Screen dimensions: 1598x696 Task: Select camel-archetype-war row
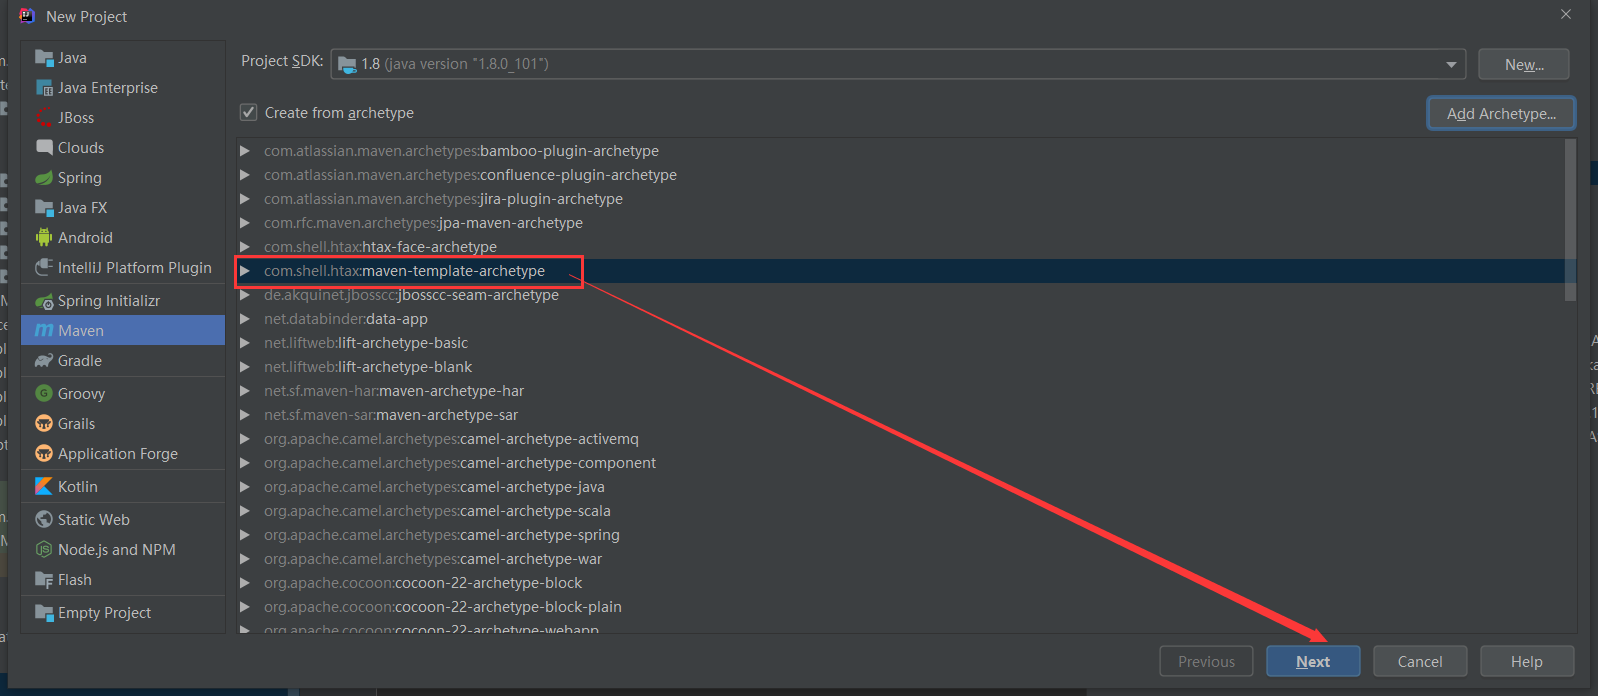[x=900, y=559]
